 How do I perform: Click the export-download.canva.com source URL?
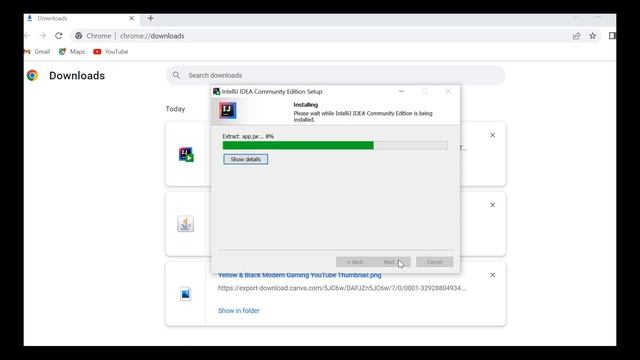tap(342, 288)
